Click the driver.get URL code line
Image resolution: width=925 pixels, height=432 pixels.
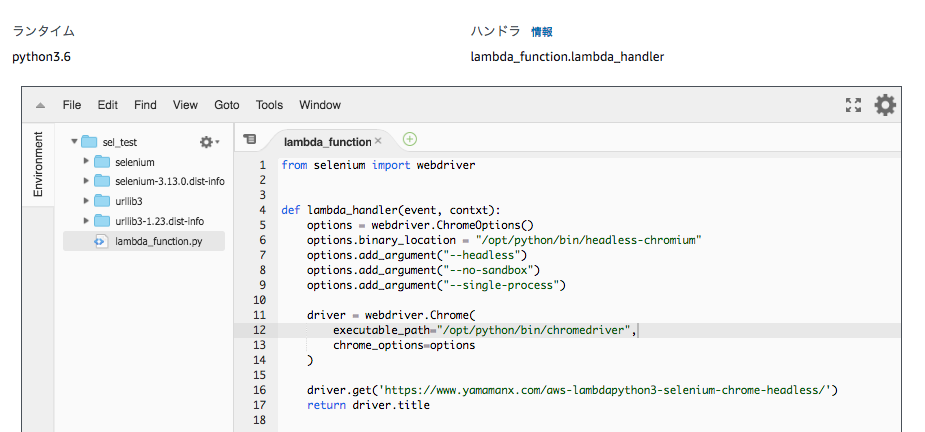point(572,390)
